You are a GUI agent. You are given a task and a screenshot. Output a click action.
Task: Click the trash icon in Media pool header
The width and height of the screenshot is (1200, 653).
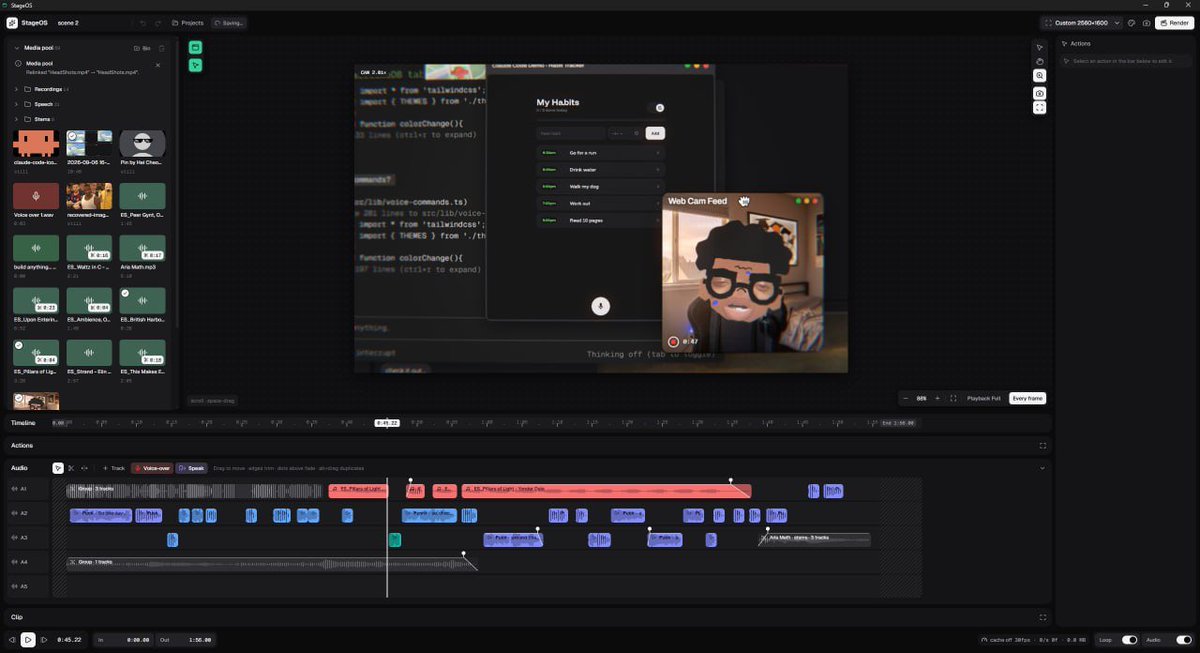pos(161,48)
